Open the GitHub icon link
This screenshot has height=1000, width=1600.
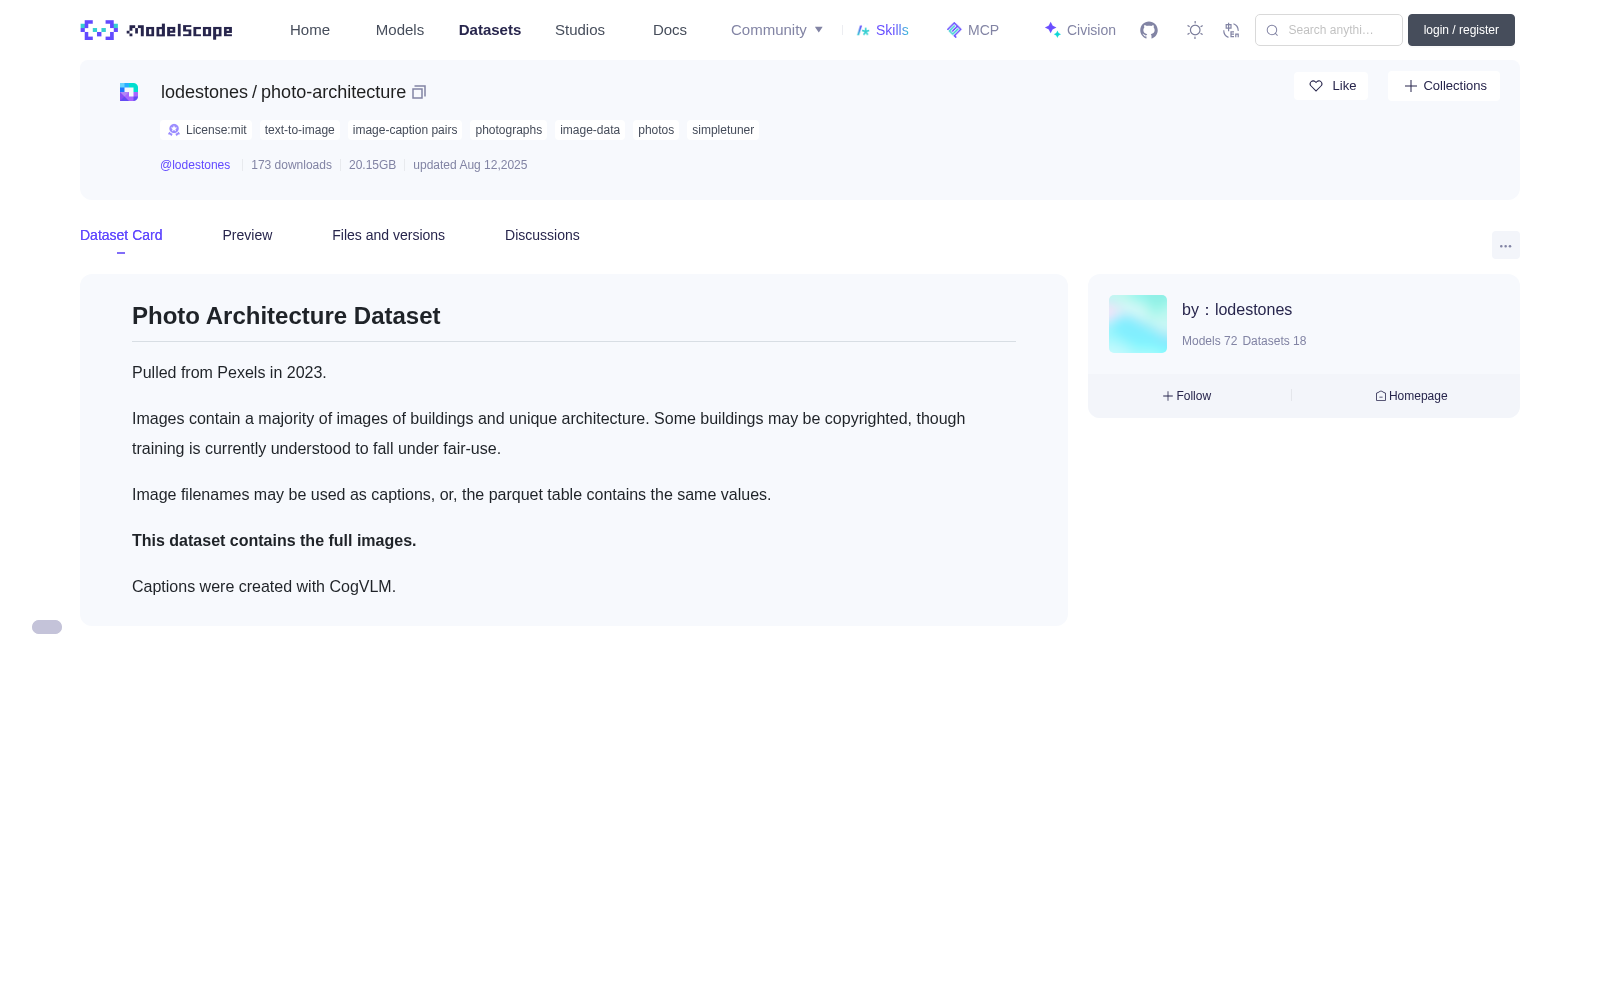coord(1149,30)
